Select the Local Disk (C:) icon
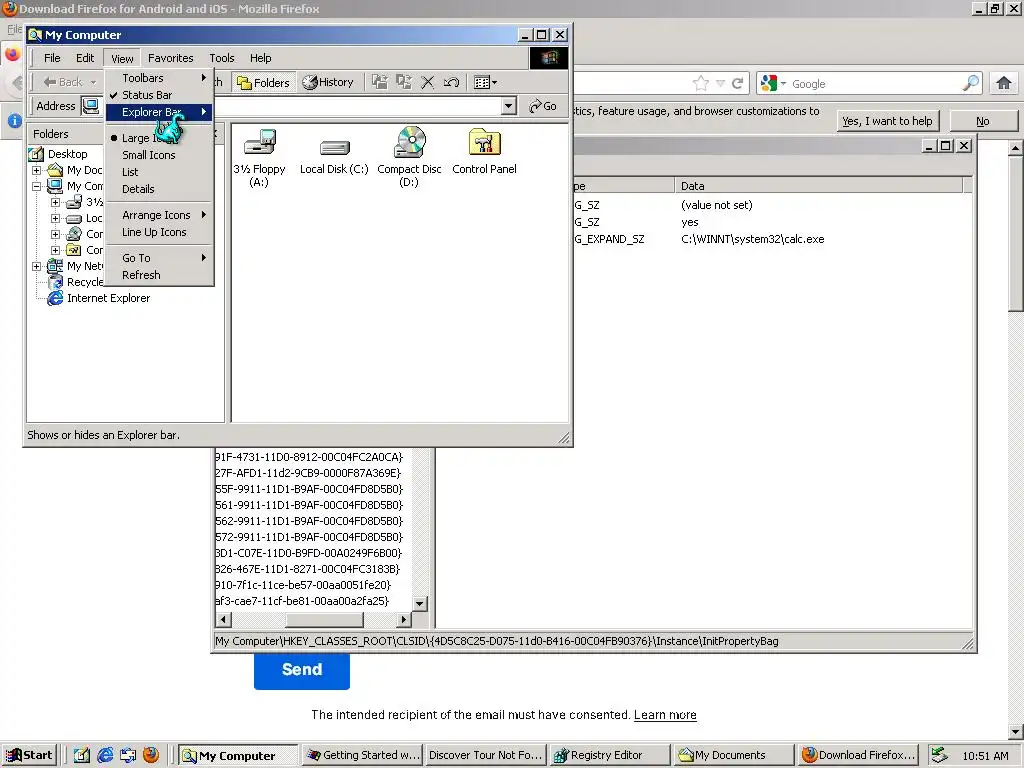Viewport: 1024px width, 768px height. [334, 157]
